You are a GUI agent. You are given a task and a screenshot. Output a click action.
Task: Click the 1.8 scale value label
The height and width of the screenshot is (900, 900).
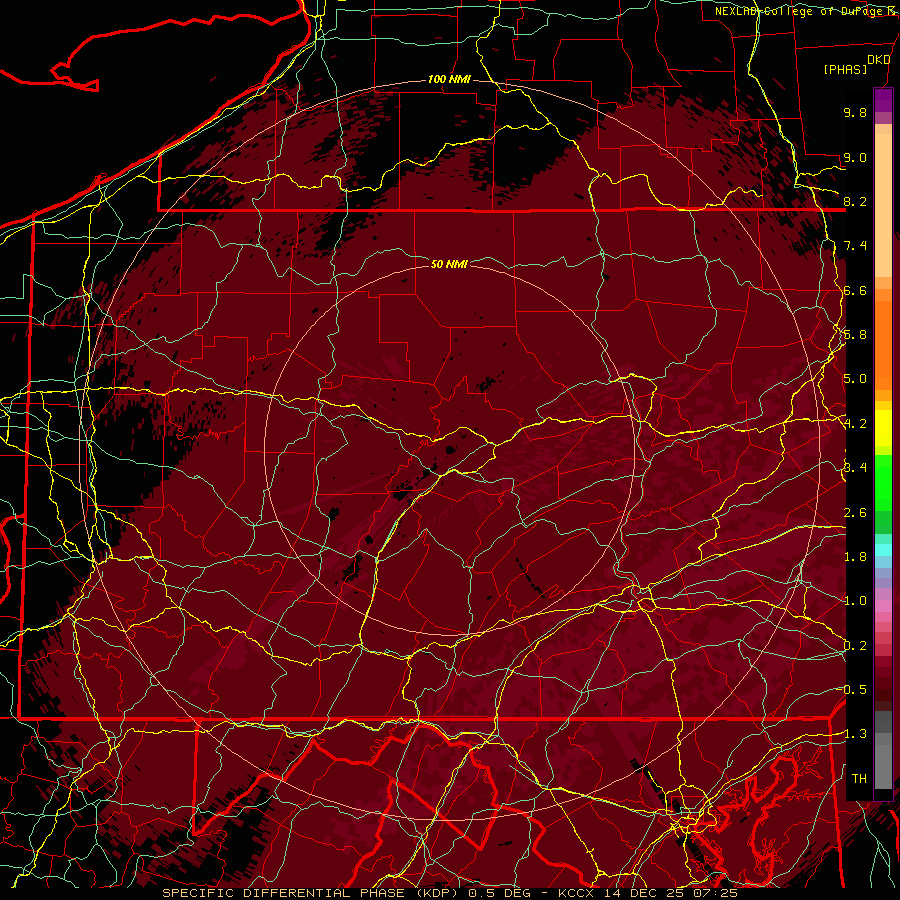[855, 556]
